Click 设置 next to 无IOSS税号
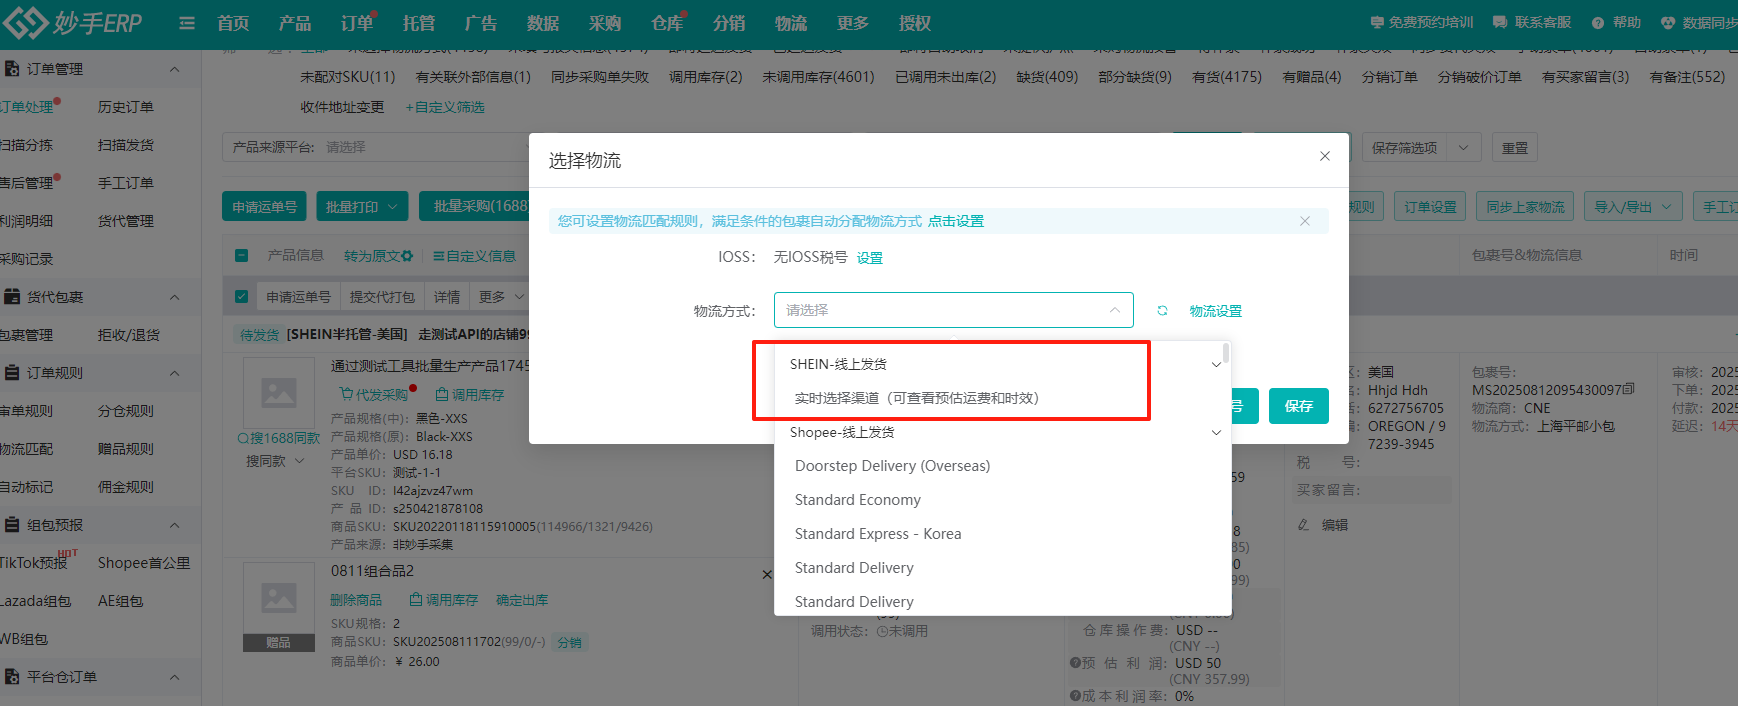 (x=870, y=258)
